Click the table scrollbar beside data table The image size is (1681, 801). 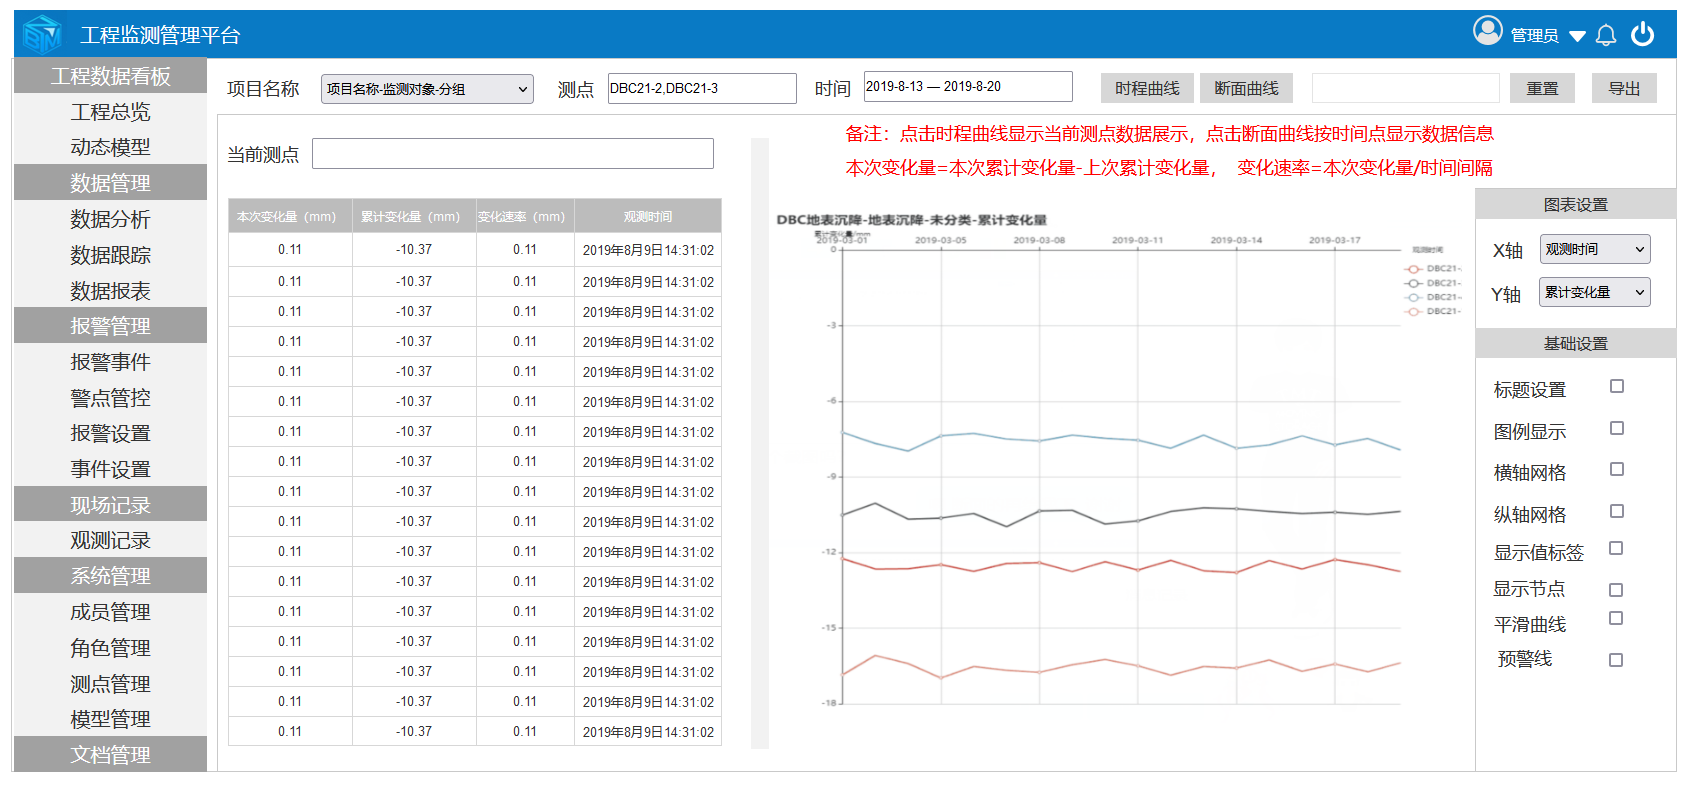point(760,443)
